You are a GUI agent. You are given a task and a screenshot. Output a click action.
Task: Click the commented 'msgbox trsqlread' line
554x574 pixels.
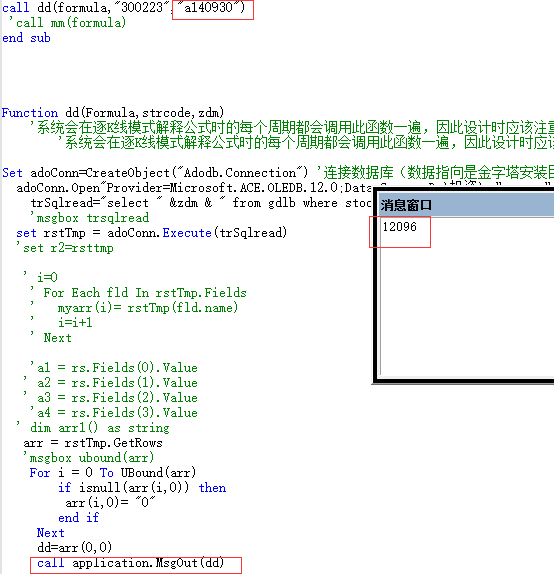pyautogui.click(x=90, y=218)
